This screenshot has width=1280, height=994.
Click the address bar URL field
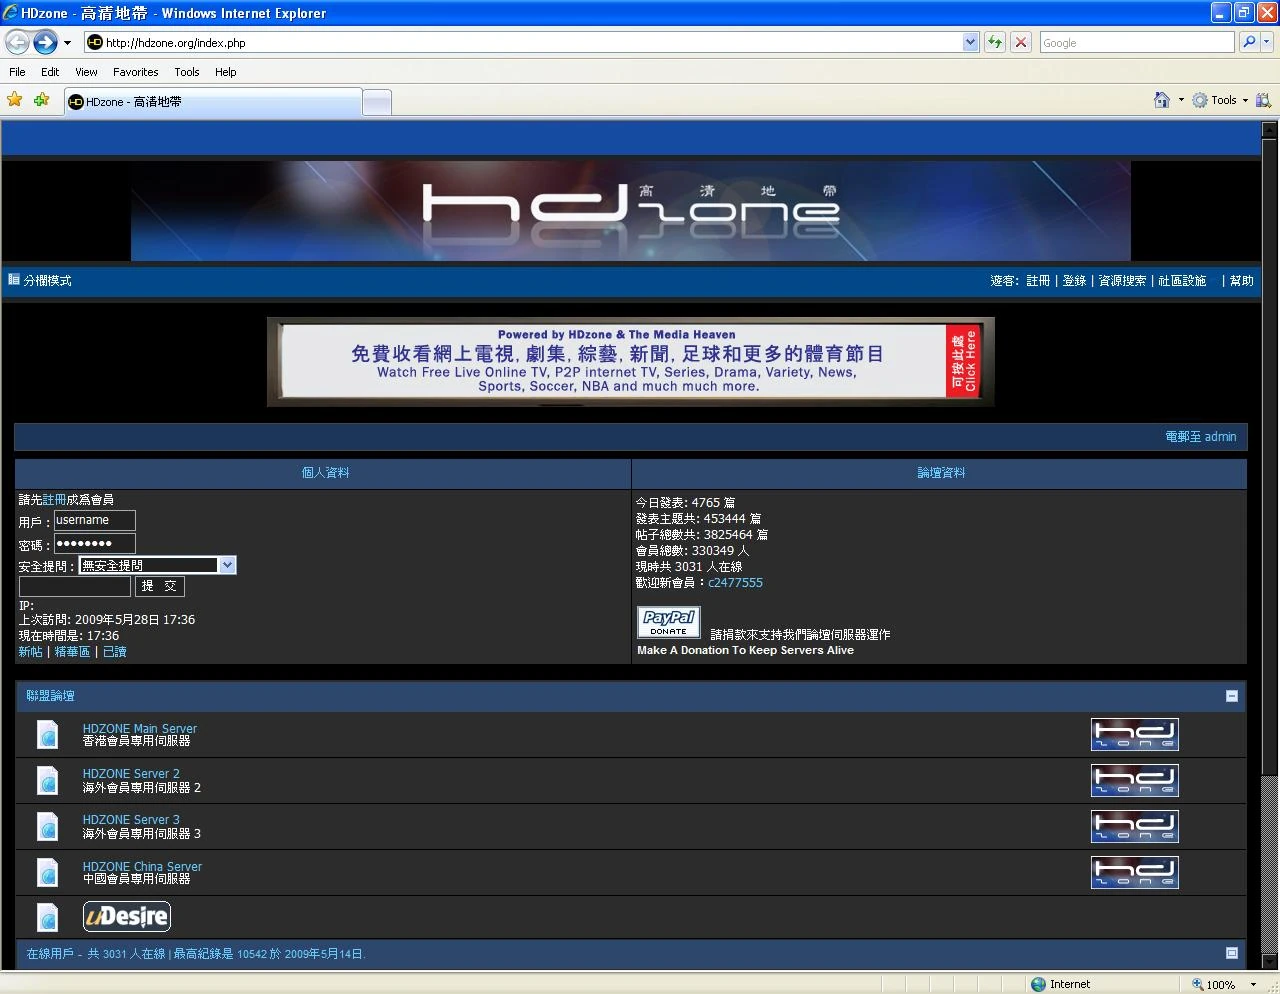(532, 42)
